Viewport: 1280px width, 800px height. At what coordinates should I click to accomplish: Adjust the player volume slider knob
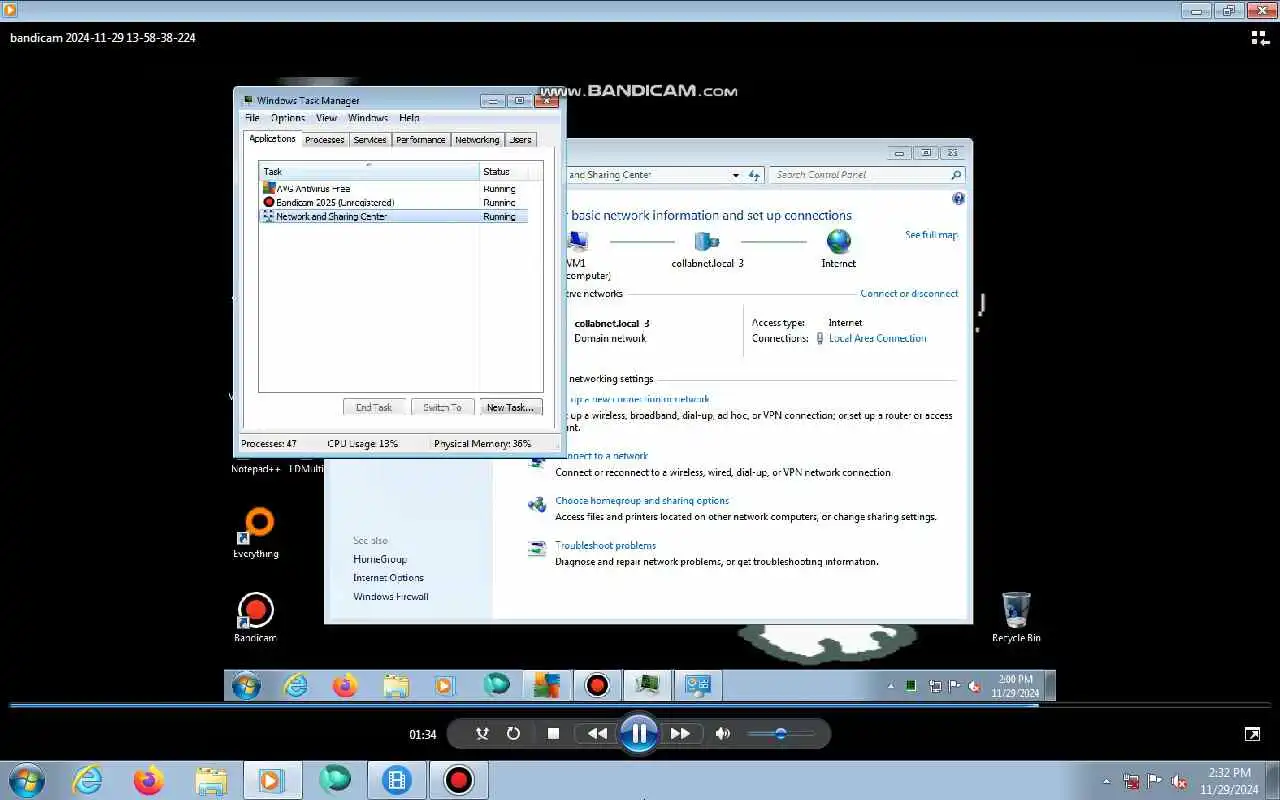781,733
